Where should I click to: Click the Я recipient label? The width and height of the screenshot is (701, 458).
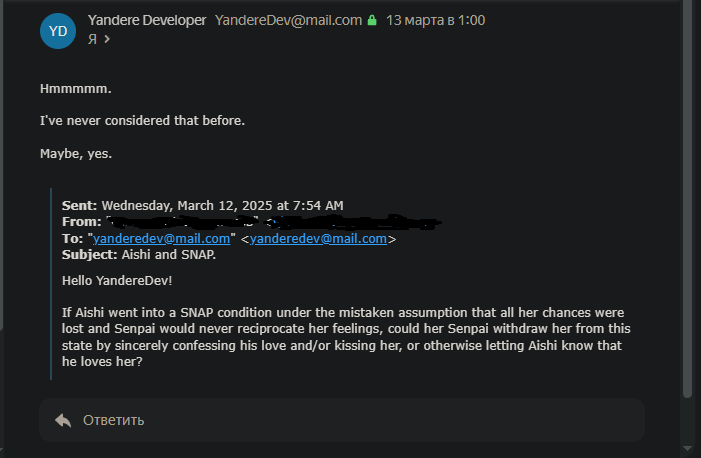click(x=93, y=40)
